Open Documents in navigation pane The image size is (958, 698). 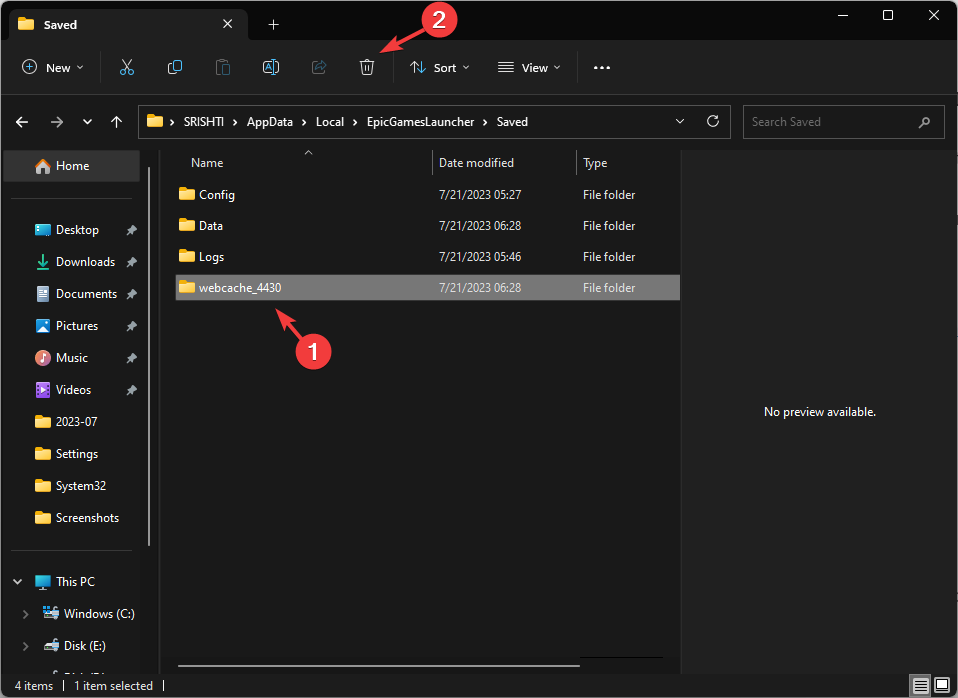click(x=86, y=293)
